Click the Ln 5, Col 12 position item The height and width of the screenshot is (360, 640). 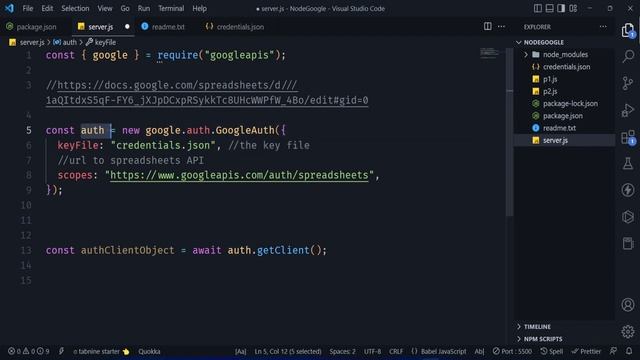point(288,351)
